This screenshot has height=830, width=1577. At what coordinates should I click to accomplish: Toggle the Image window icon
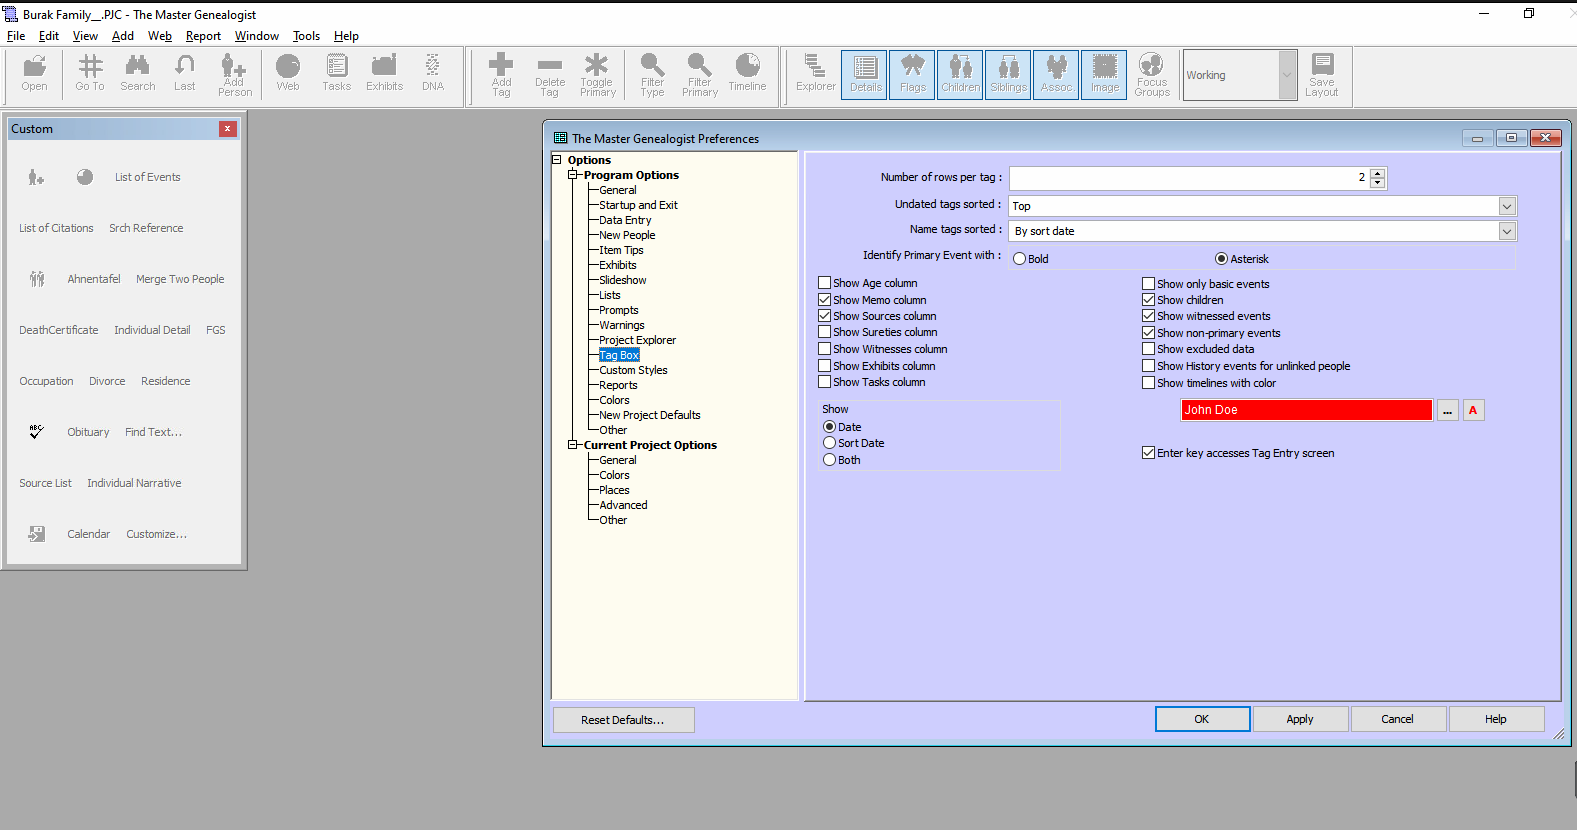(x=1104, y=75)
